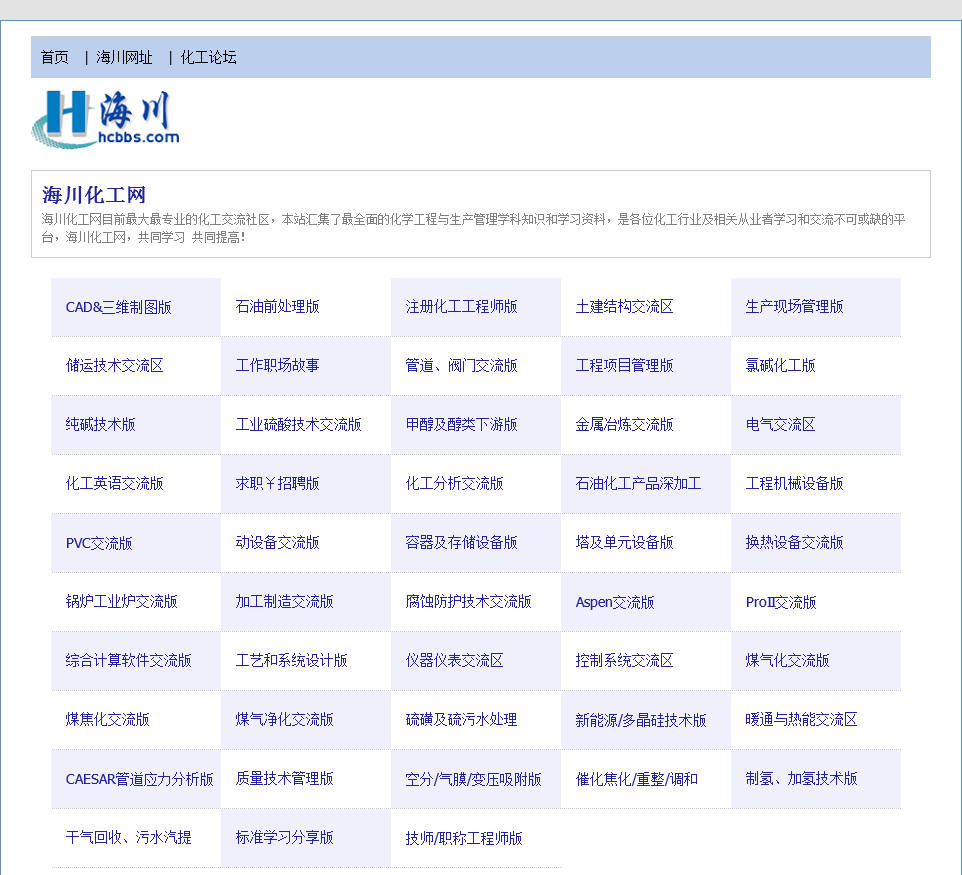Screen dimensions: 962x875
Task: Go to 纯碱技术版
Action: [x=101, y=425]
